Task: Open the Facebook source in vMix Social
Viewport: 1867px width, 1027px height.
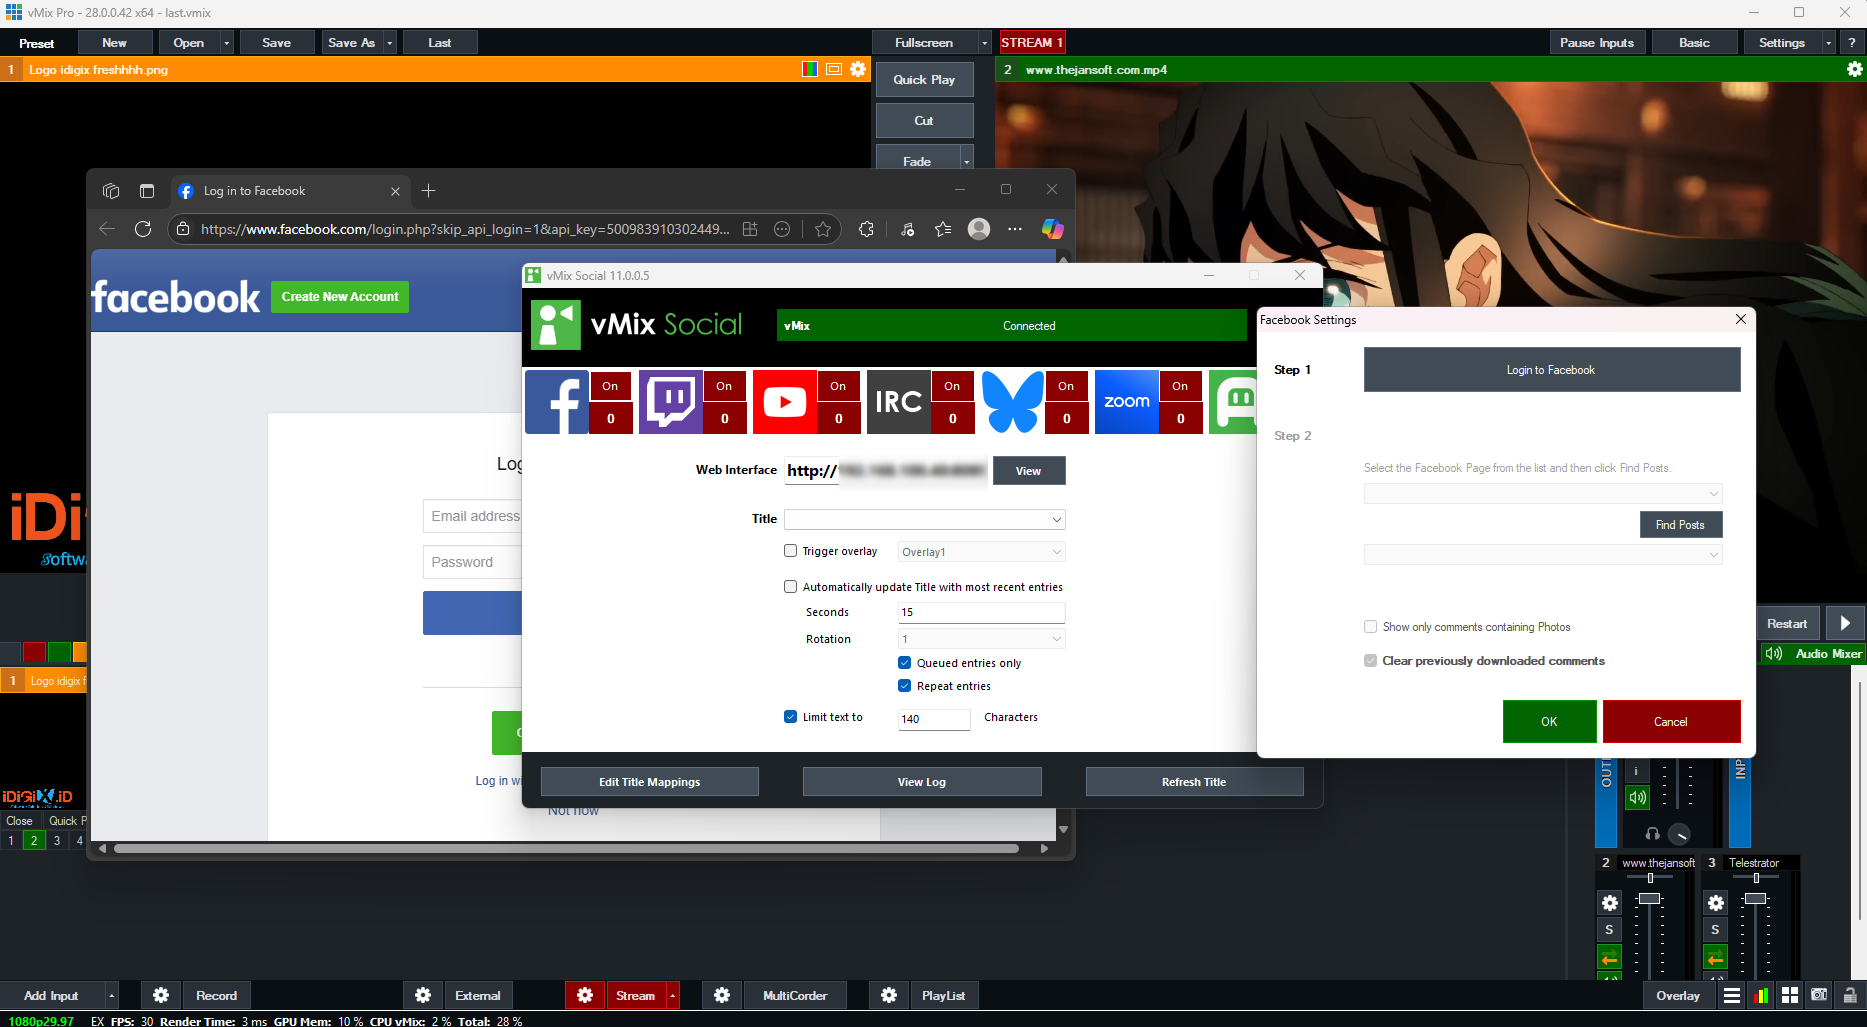Action: click(557, 401)
